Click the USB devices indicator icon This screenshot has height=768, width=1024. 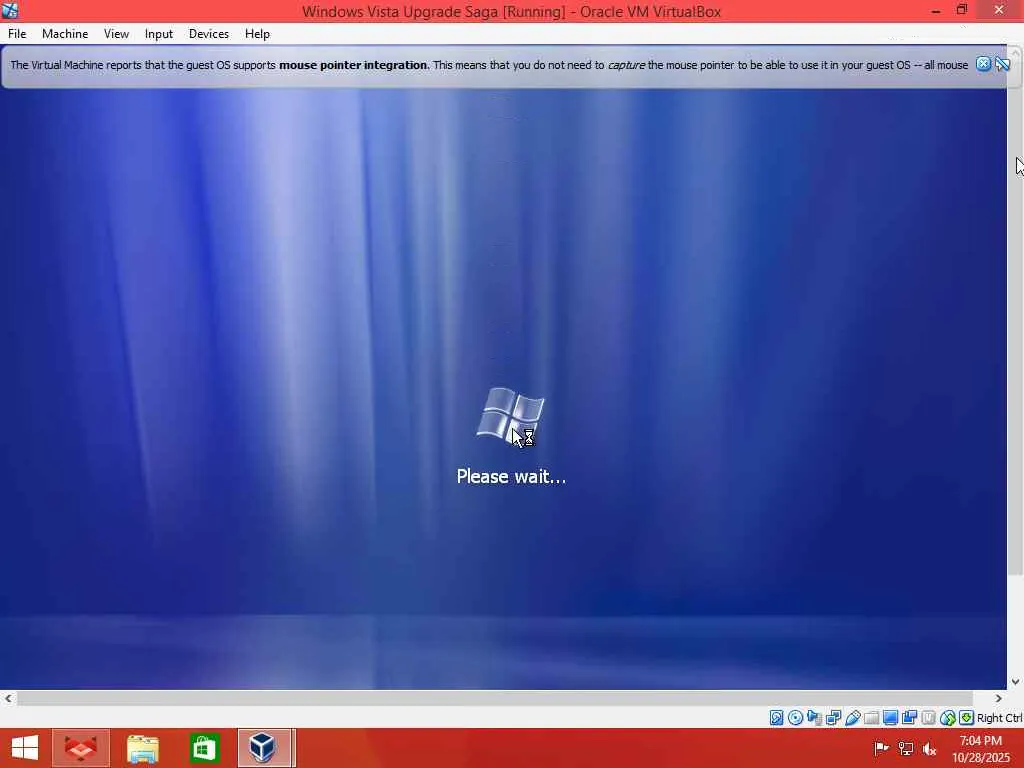852,718
